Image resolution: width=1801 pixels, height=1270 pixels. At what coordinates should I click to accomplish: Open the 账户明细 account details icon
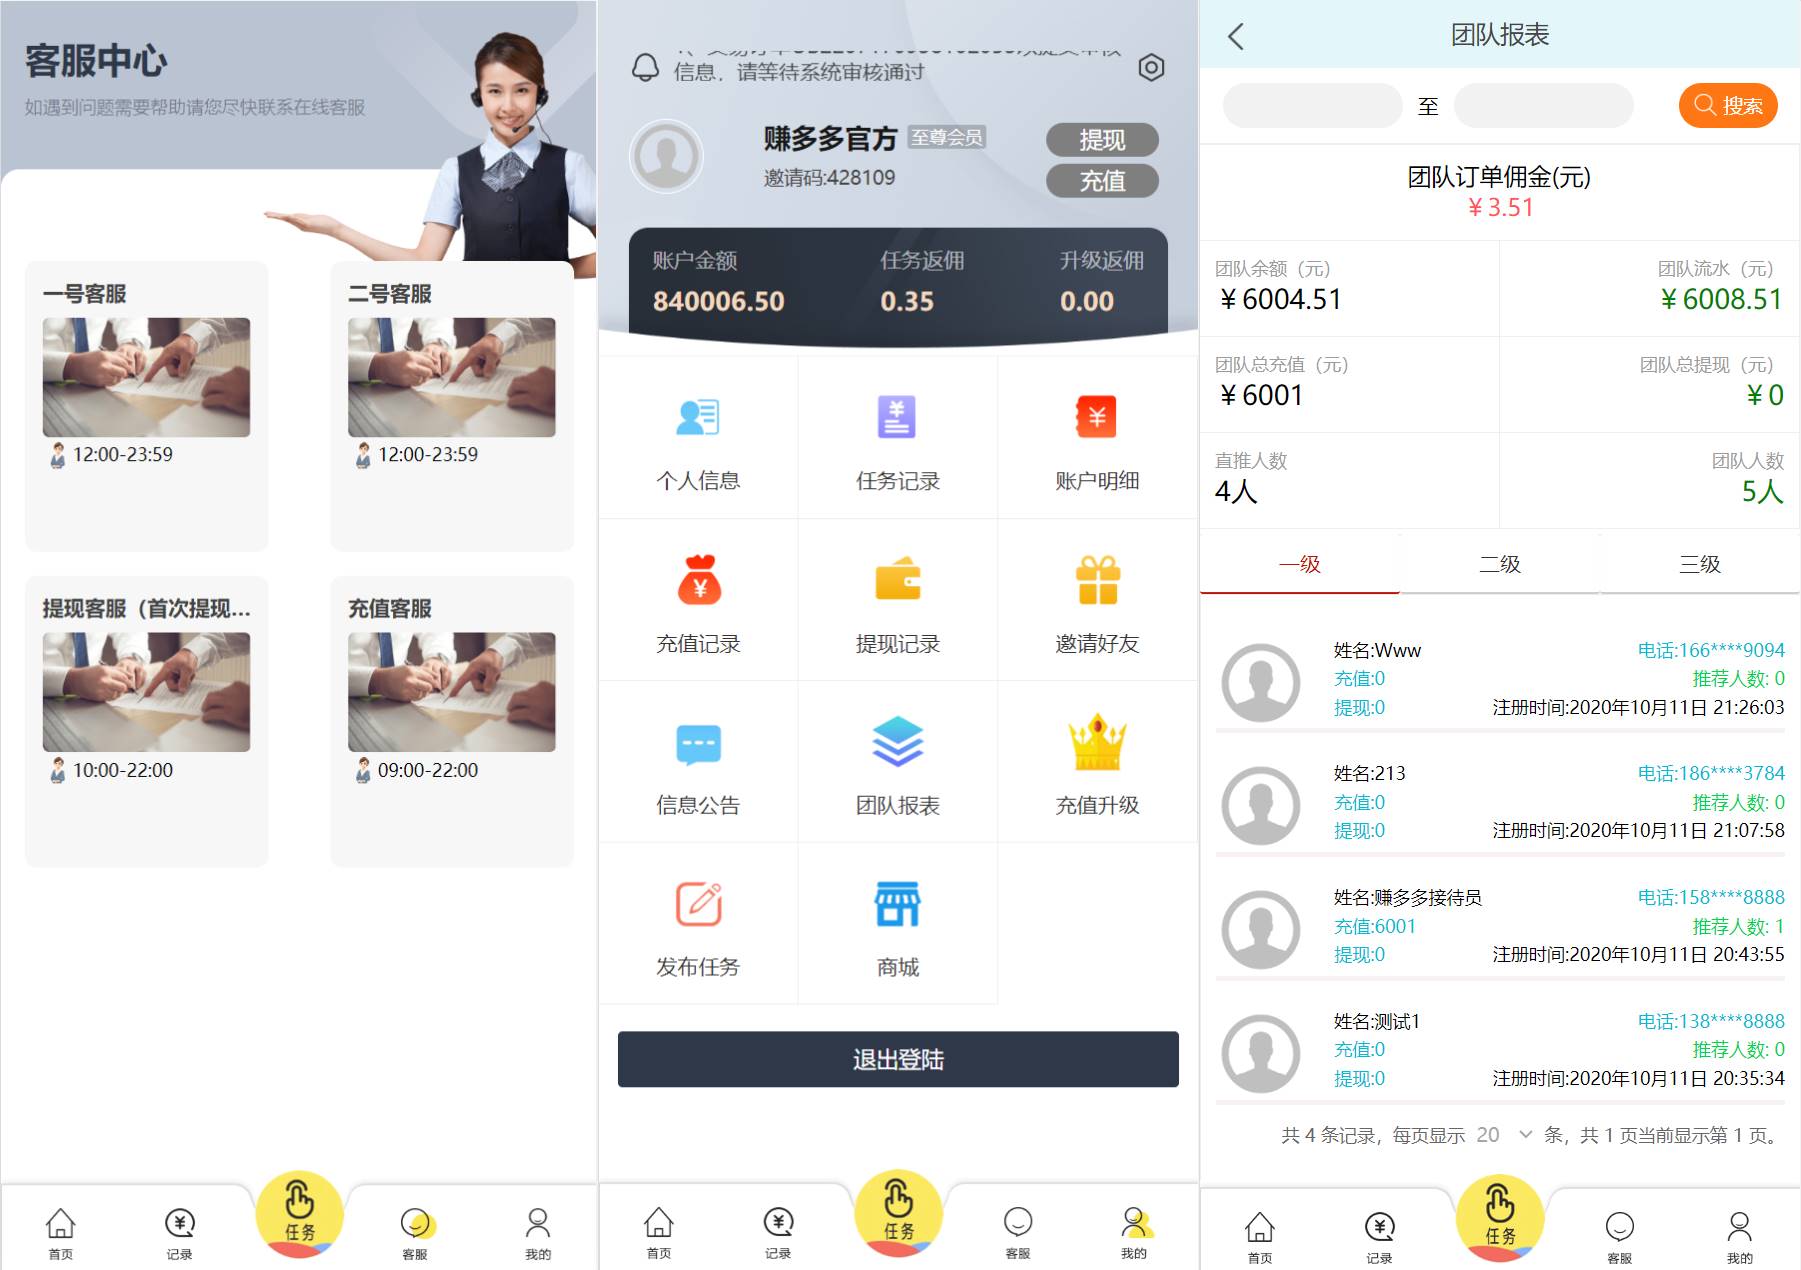[1096, 417]
